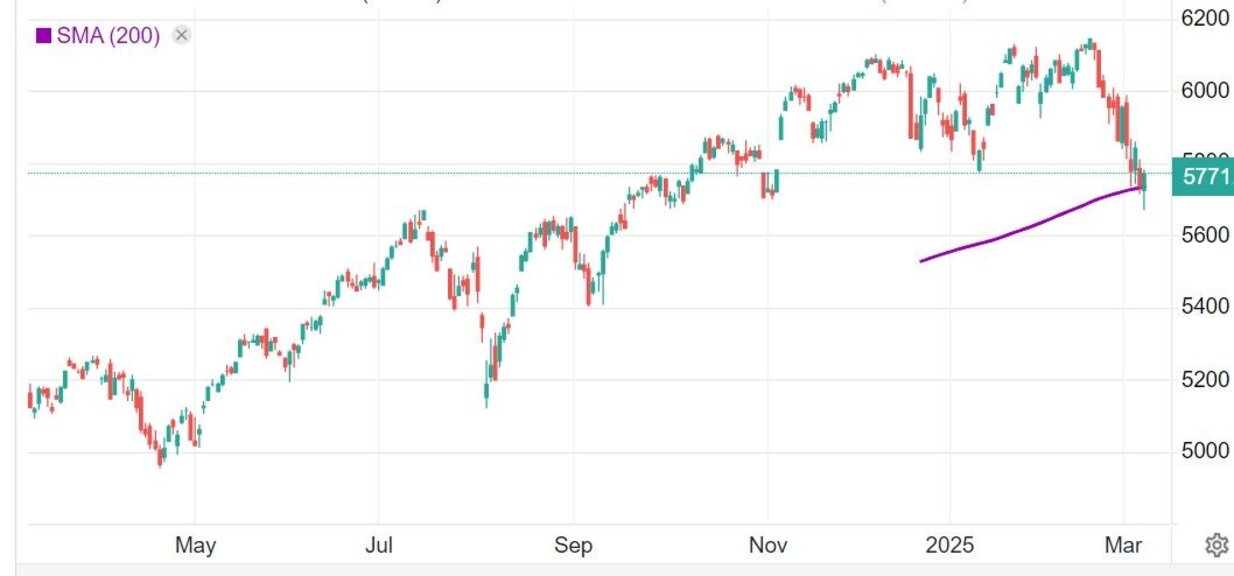
Task: Select the May label on time axis
Action: (195, 546)
